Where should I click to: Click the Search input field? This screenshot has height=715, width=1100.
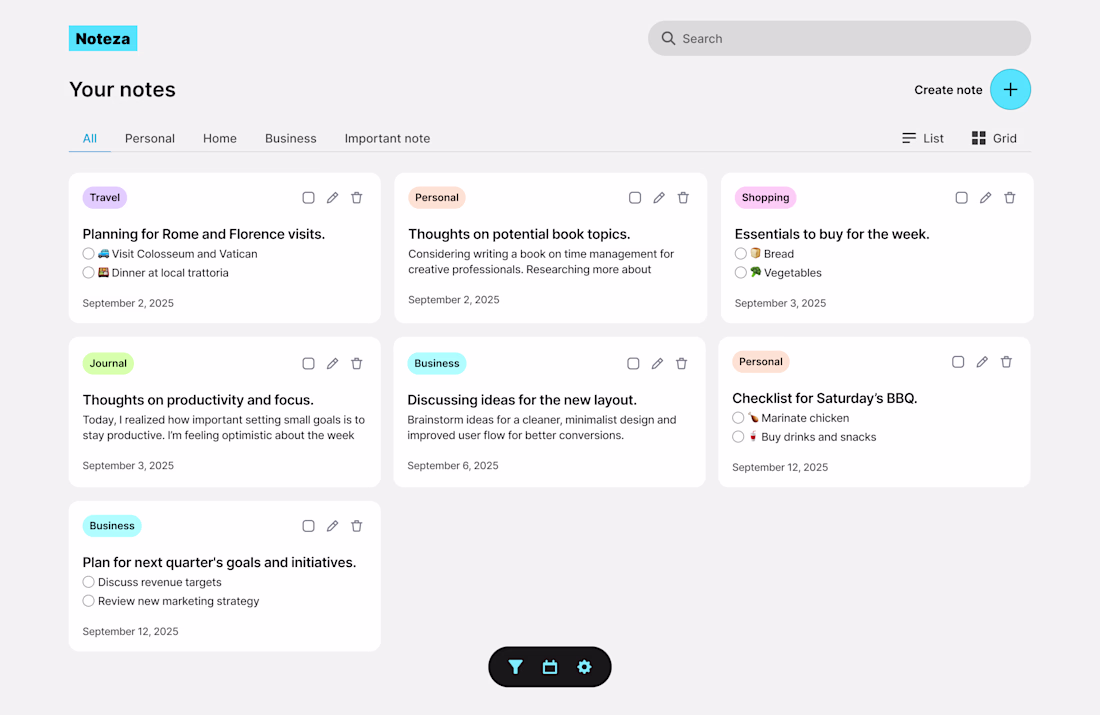click(x=839, y=39)
